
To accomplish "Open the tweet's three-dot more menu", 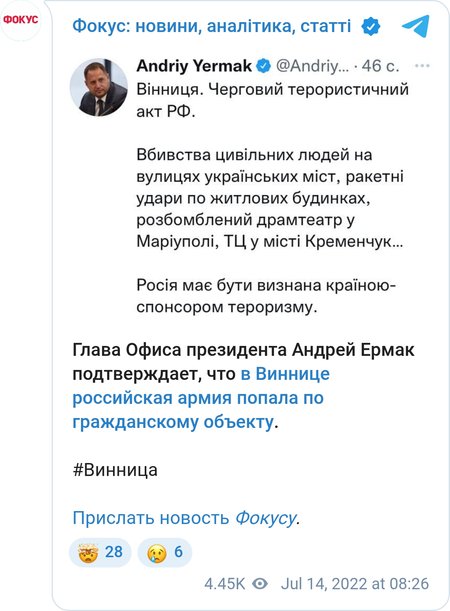I will point(422,66).
